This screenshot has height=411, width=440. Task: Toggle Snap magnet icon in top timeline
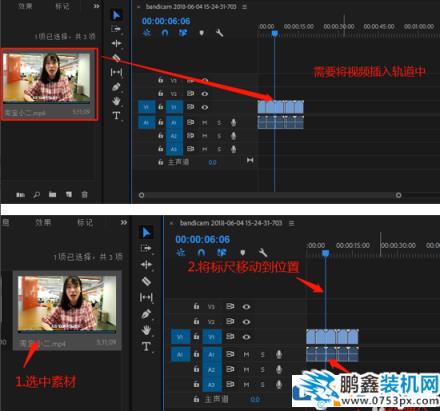[165, 33]
